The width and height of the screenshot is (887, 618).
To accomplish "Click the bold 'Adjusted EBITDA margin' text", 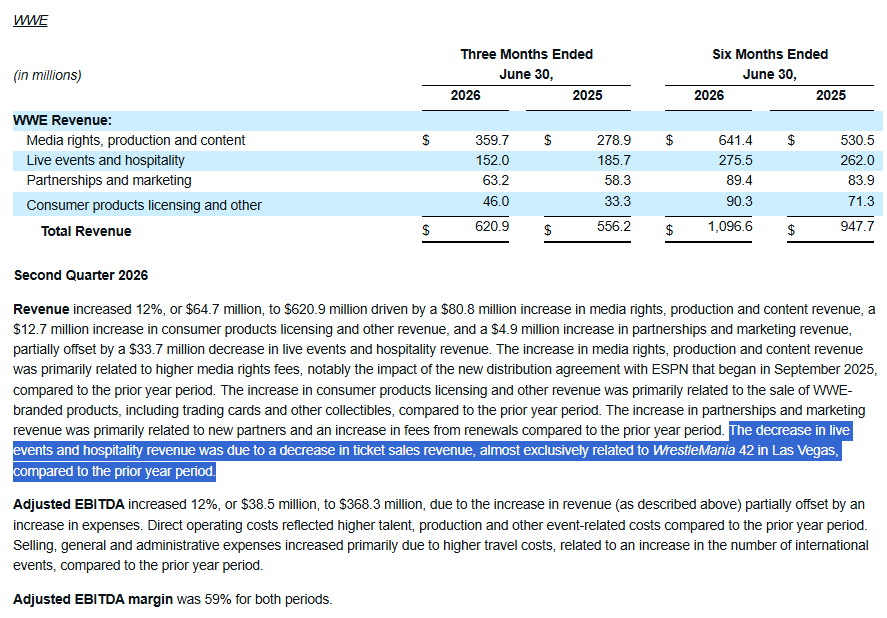I will [93, 599].
